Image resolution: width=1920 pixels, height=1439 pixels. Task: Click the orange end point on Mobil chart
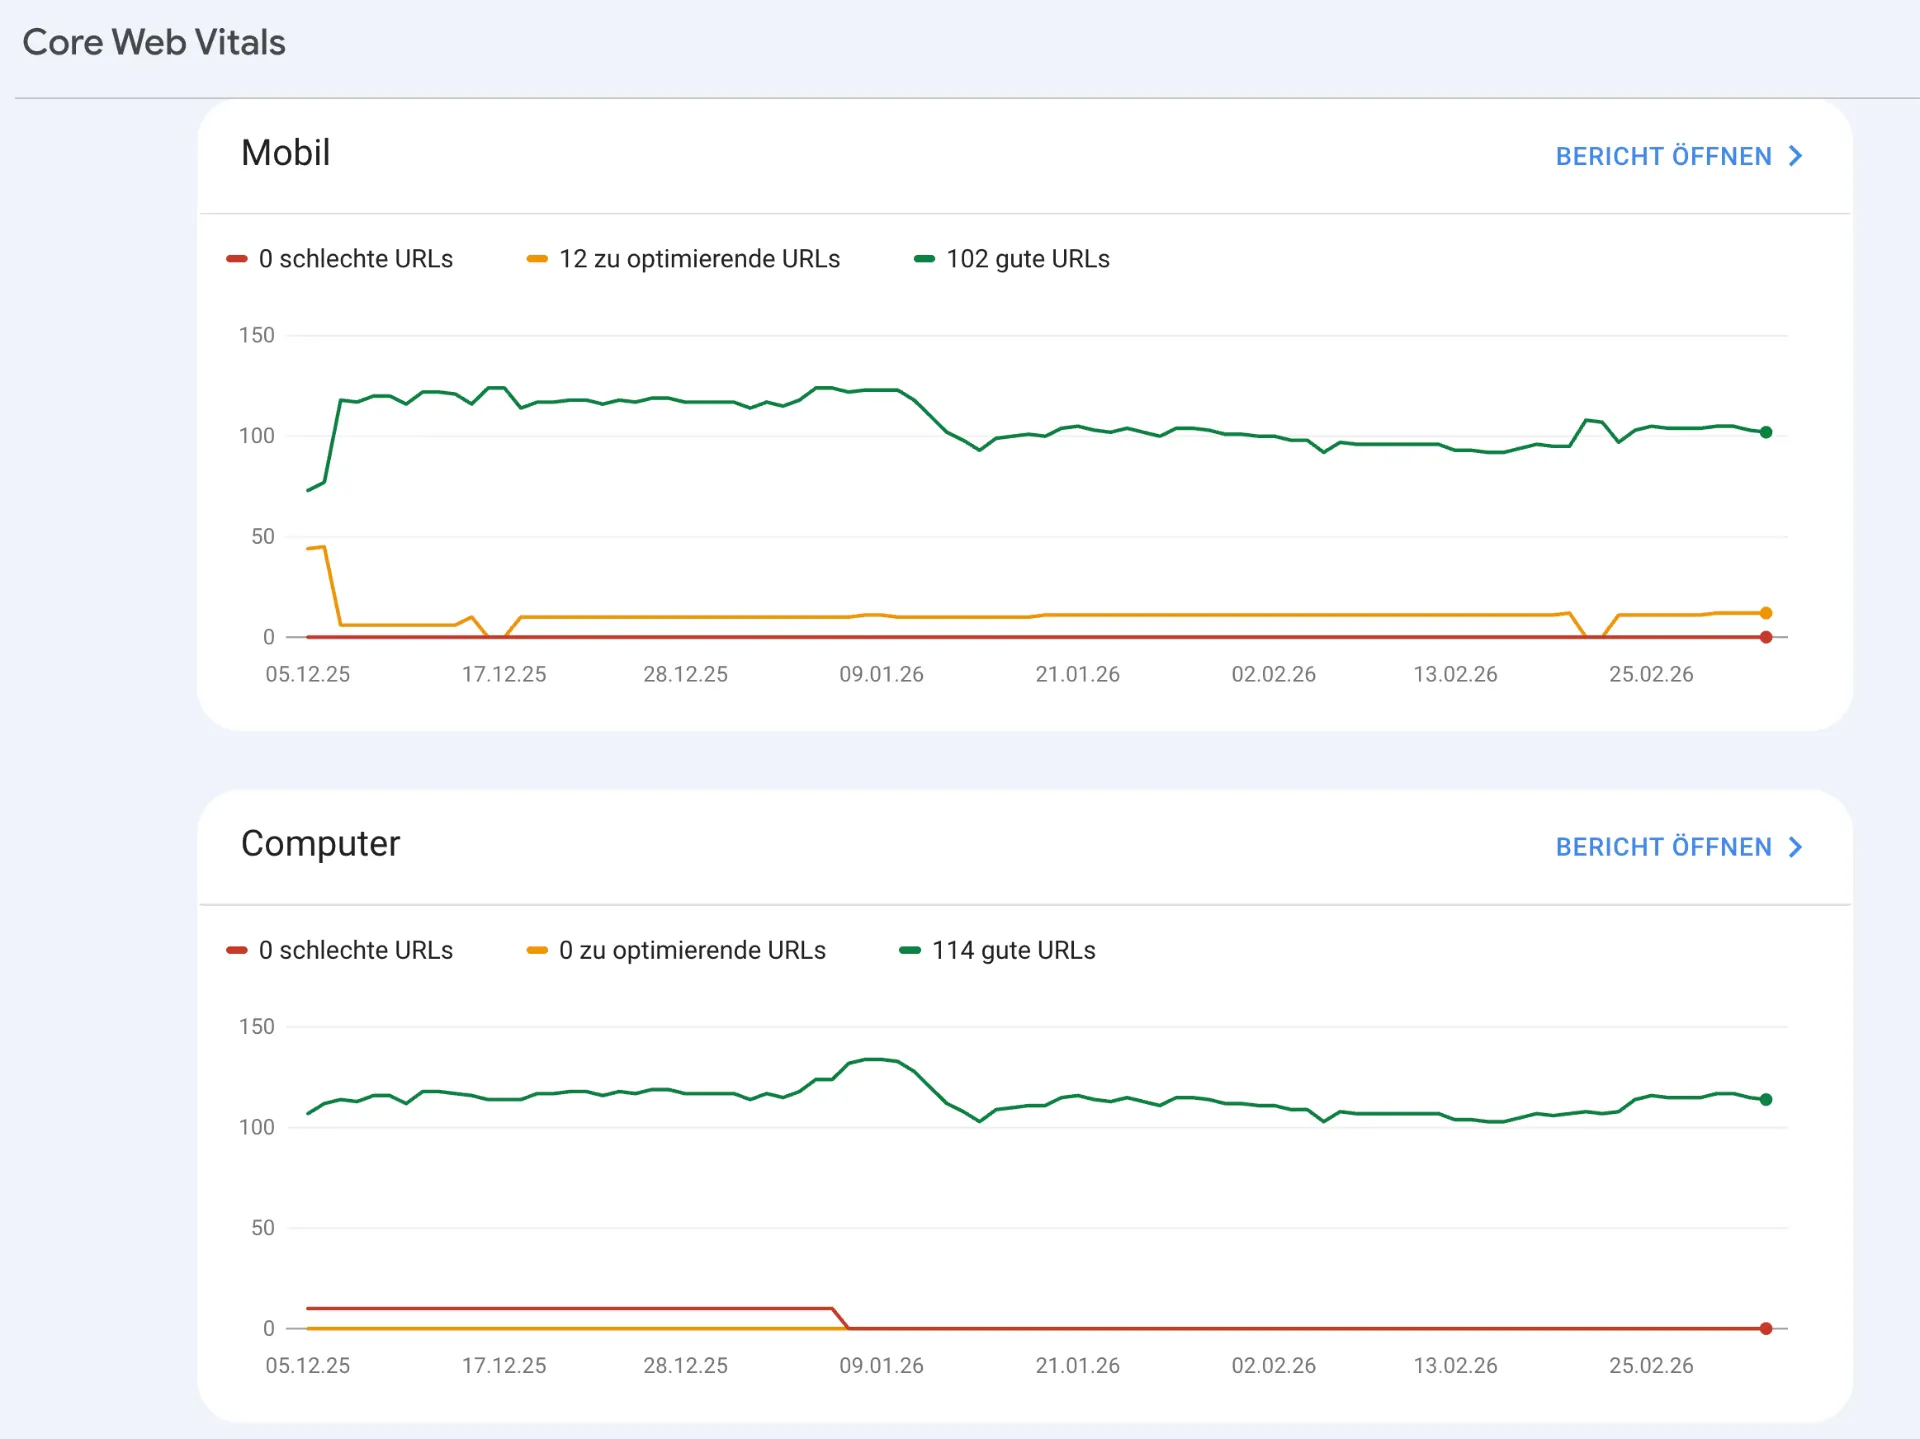(1766, 613)
